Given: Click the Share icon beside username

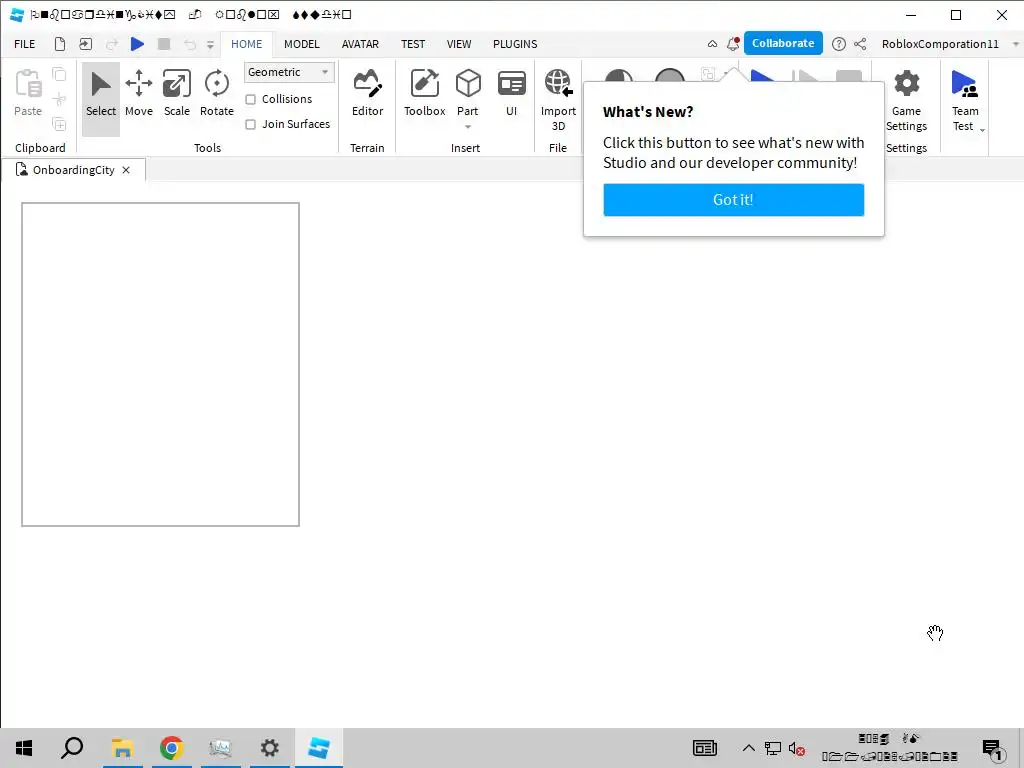Looking at the screenshot, I should point(860,44).
